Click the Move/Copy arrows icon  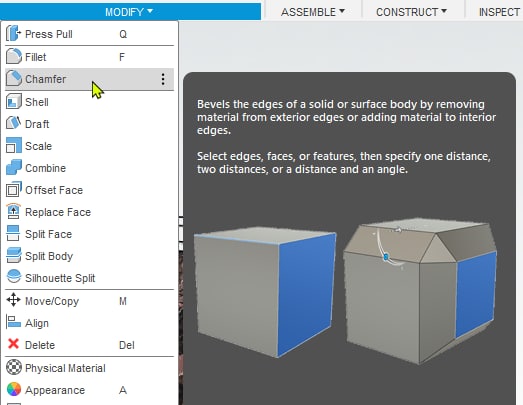coord(14,300)
